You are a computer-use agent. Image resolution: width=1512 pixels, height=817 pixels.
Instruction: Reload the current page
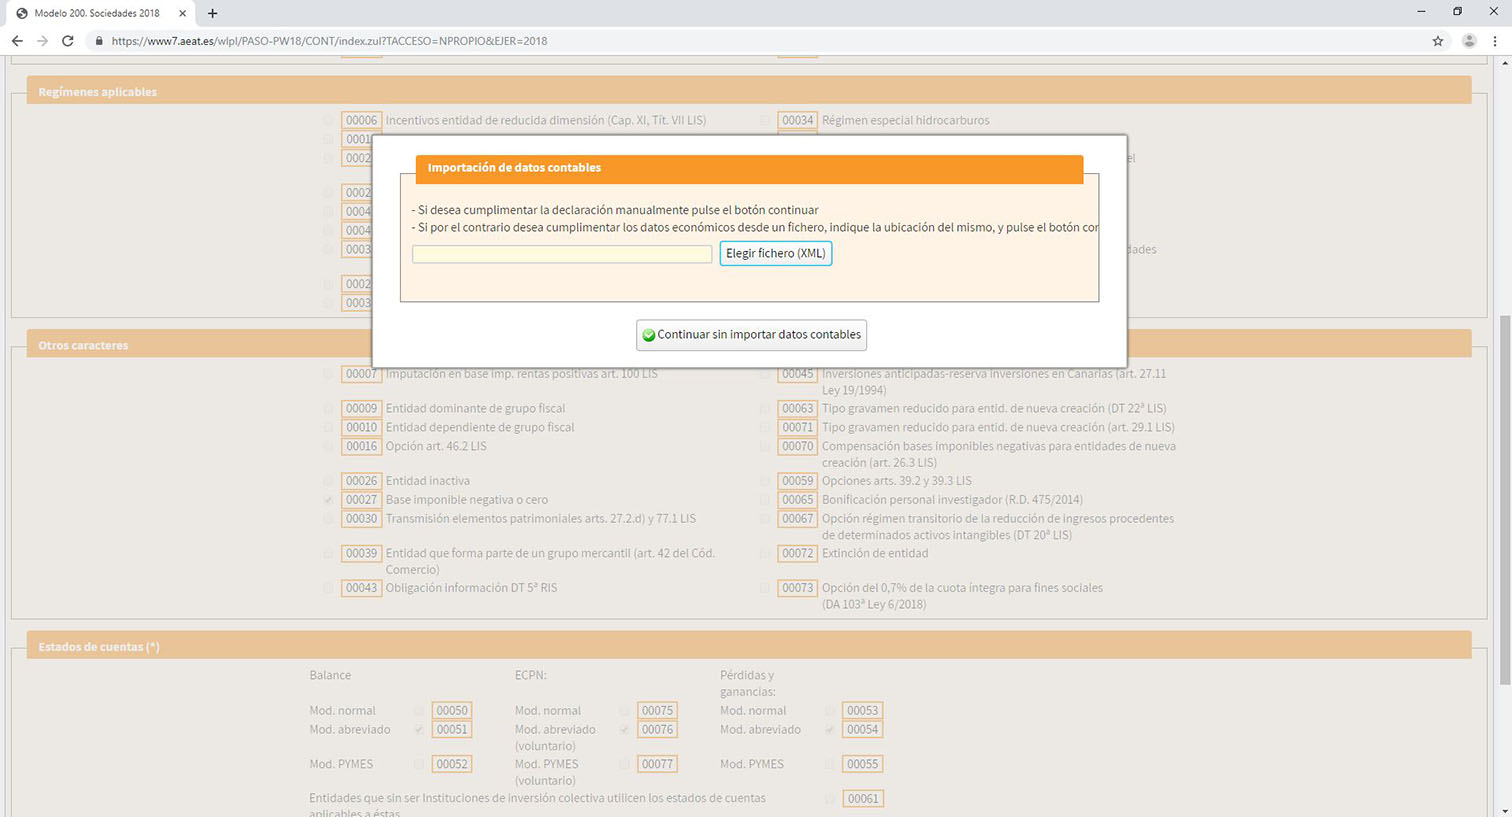pos(68,41)
